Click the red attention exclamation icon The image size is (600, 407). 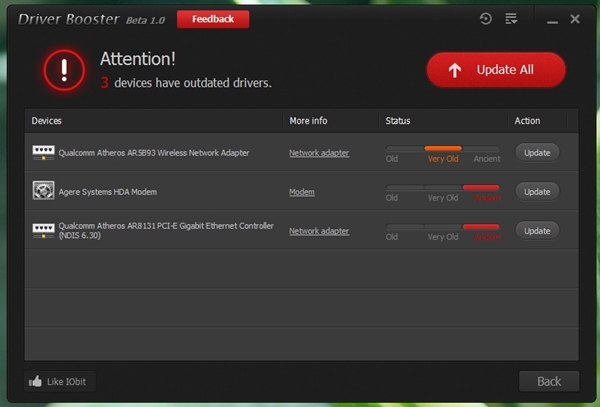[x=64, y=70]
